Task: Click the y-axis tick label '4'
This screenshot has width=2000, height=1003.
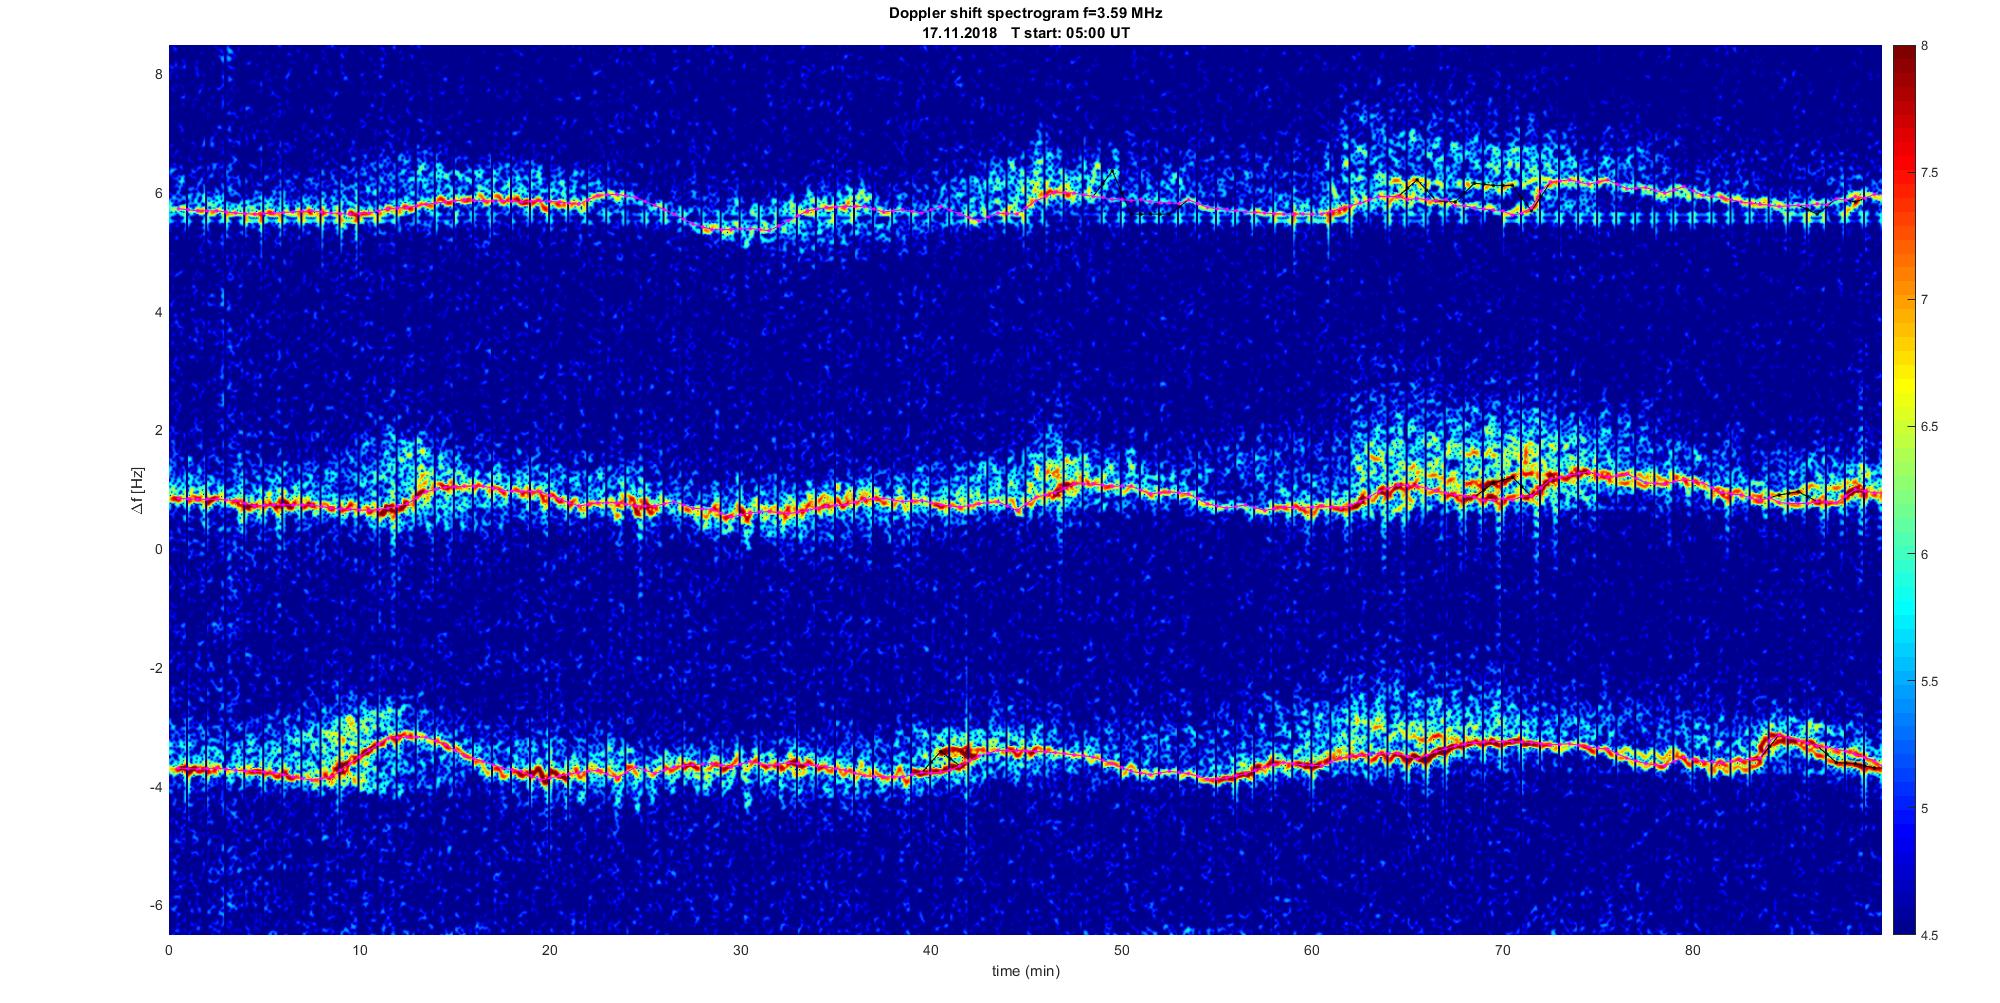Action: (x=158, y=312)
